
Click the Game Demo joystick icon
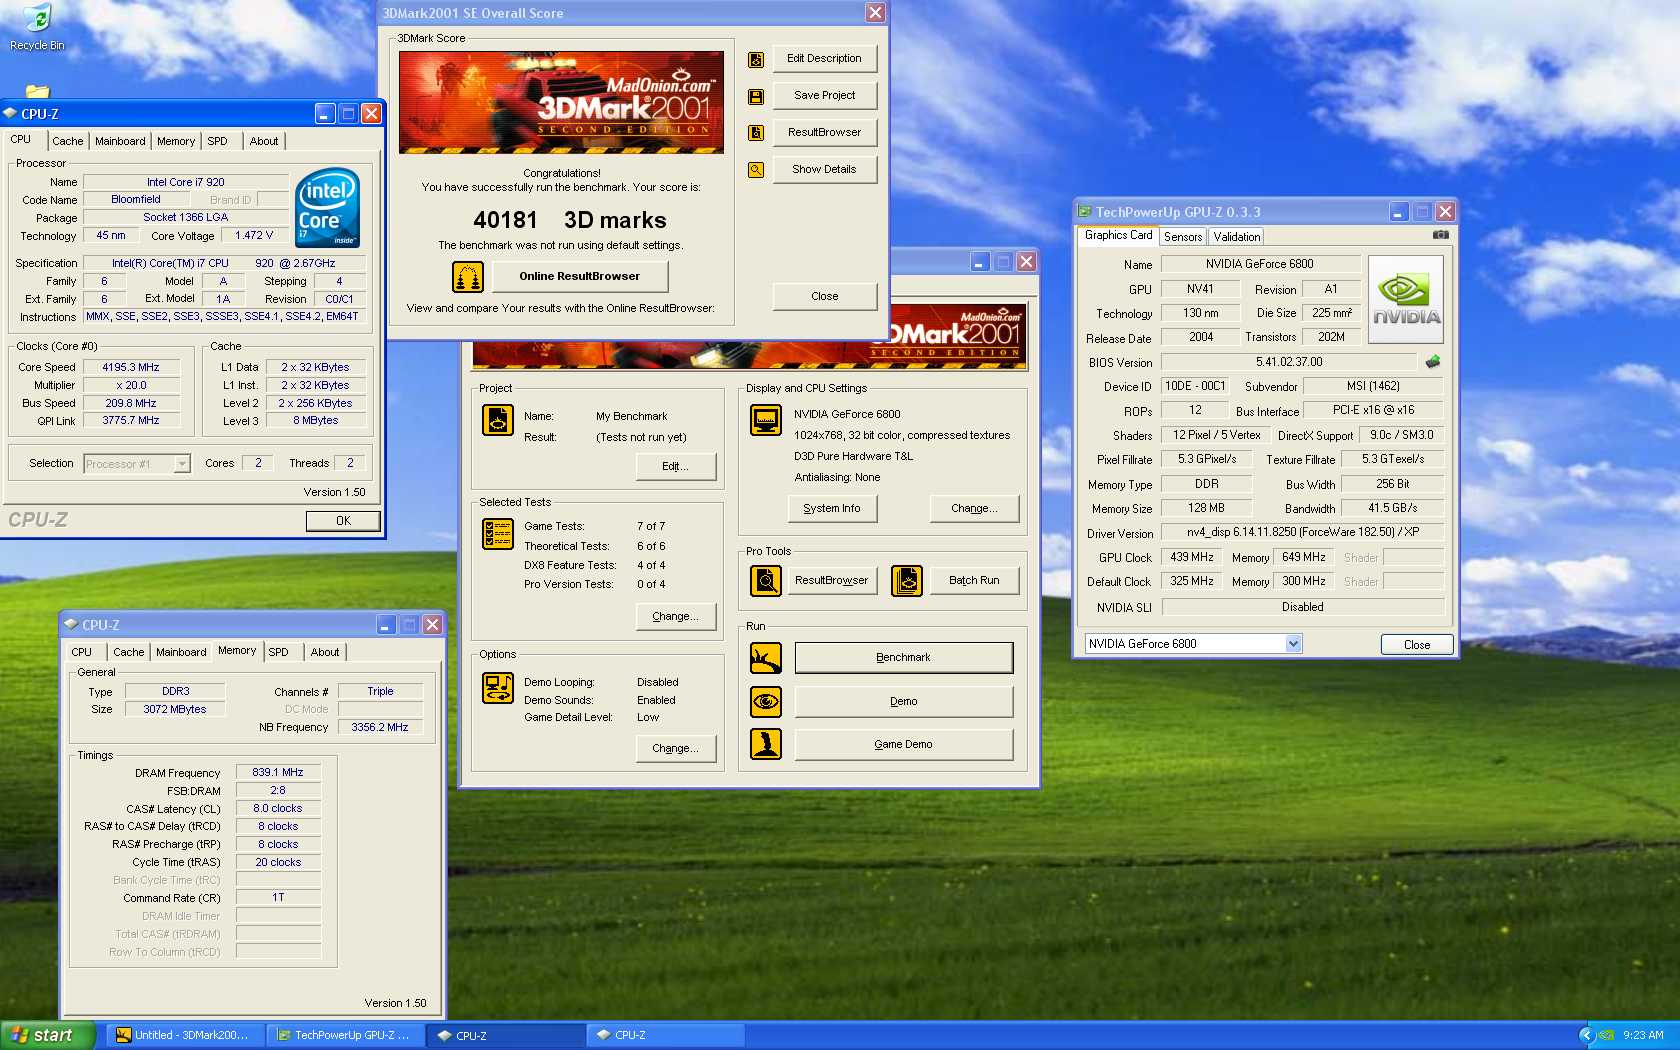point(766,744)
